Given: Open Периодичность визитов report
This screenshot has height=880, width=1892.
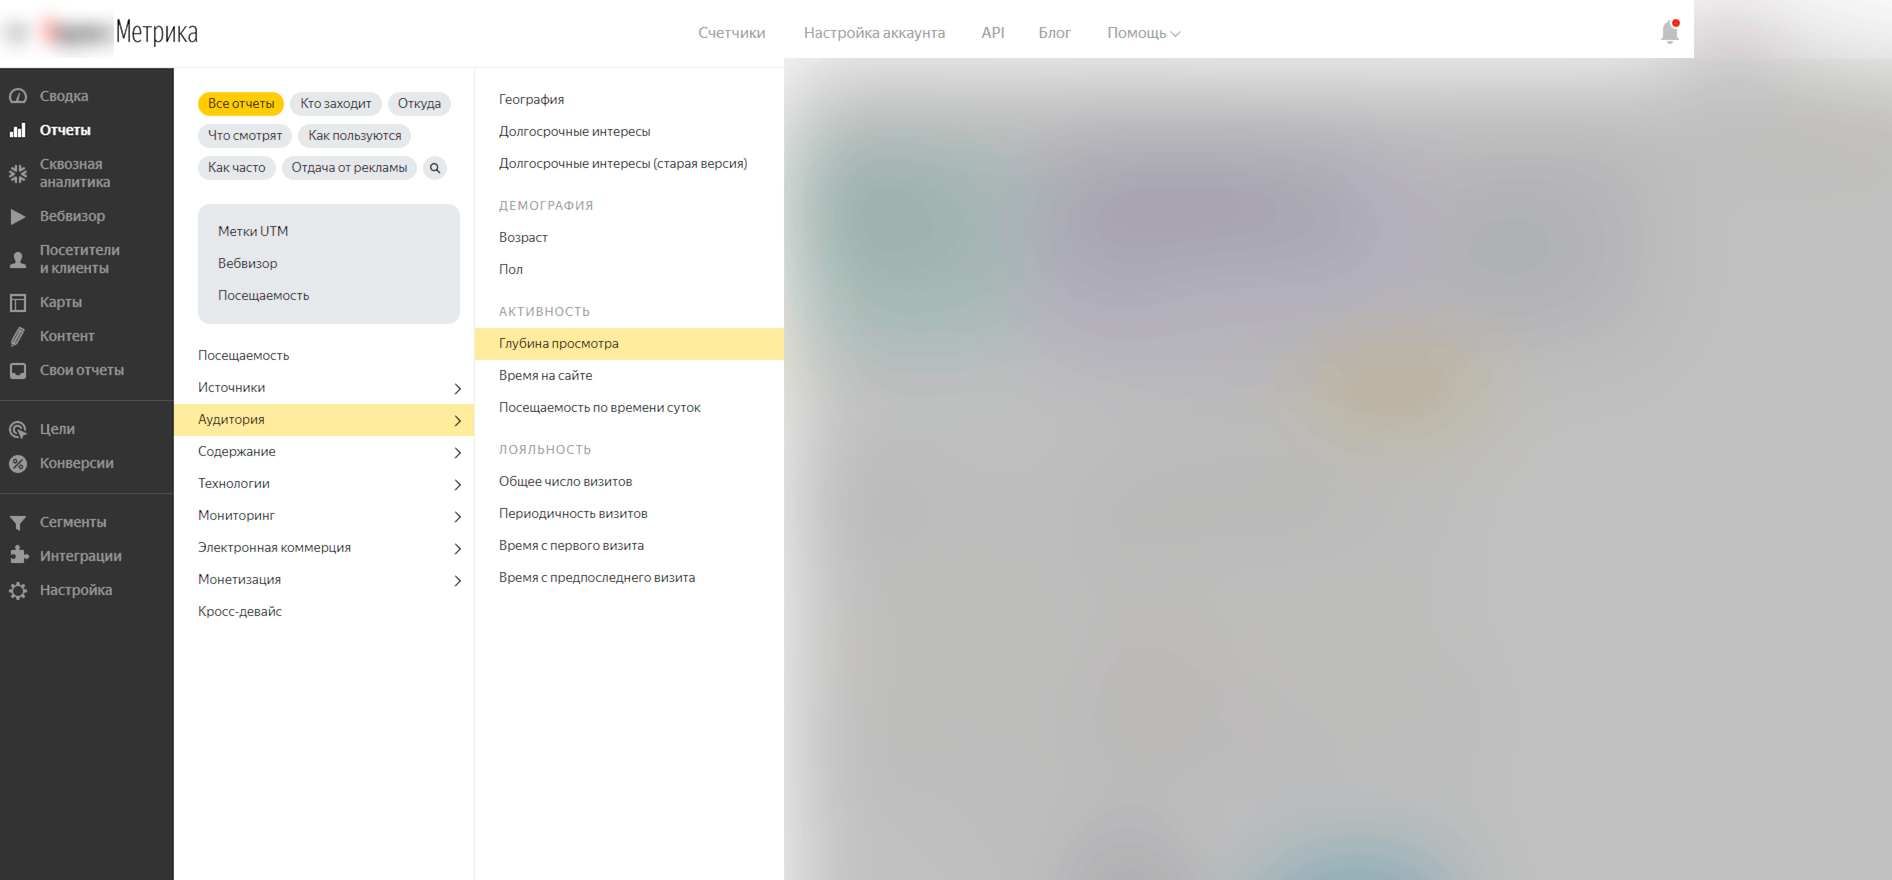Looking at the screenshot, I should click(x=573, y=514).
